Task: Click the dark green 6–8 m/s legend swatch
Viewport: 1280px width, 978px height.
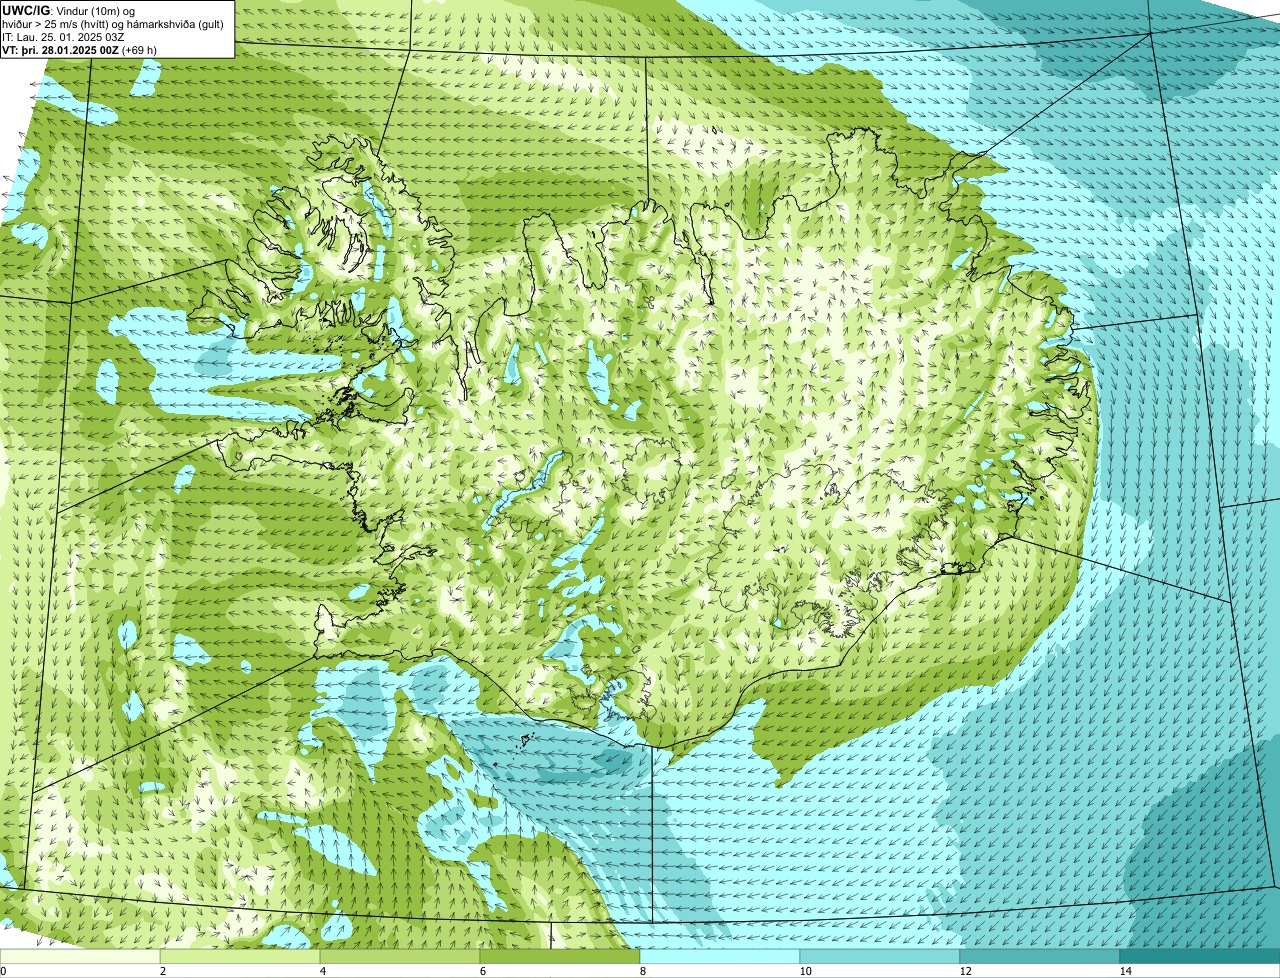Action: pyautogui.click(x=560, y=956)
